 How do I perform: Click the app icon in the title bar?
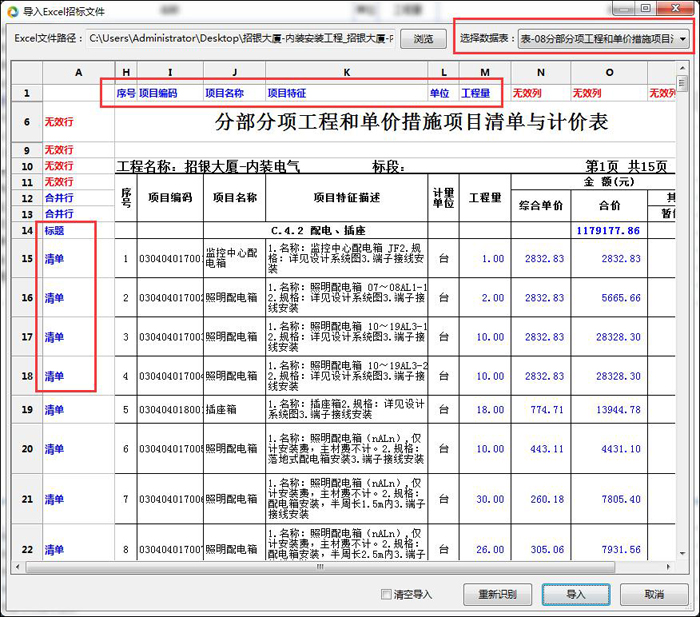coord(13,11)
